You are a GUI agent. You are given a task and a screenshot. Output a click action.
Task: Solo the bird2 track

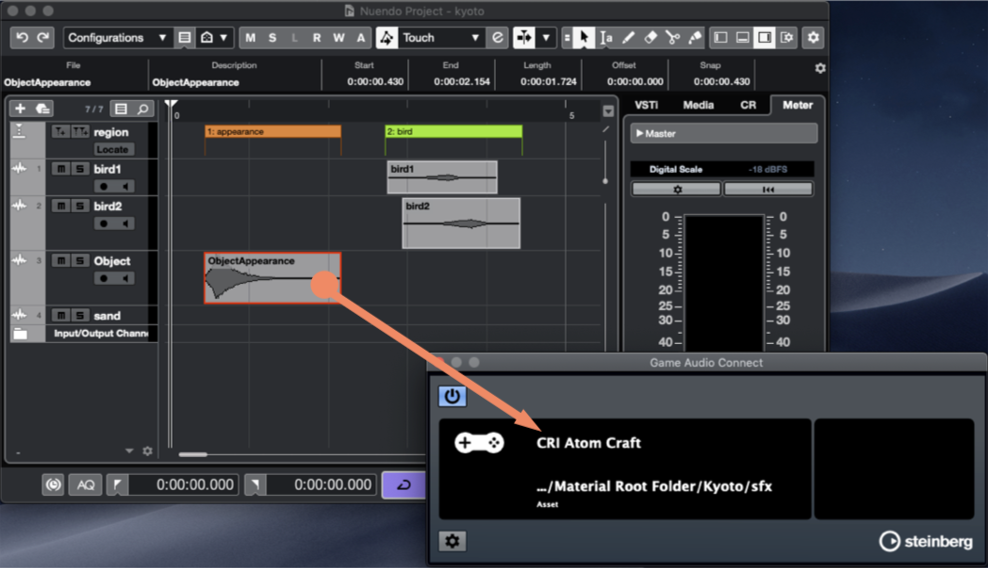[x=80, y=206]
